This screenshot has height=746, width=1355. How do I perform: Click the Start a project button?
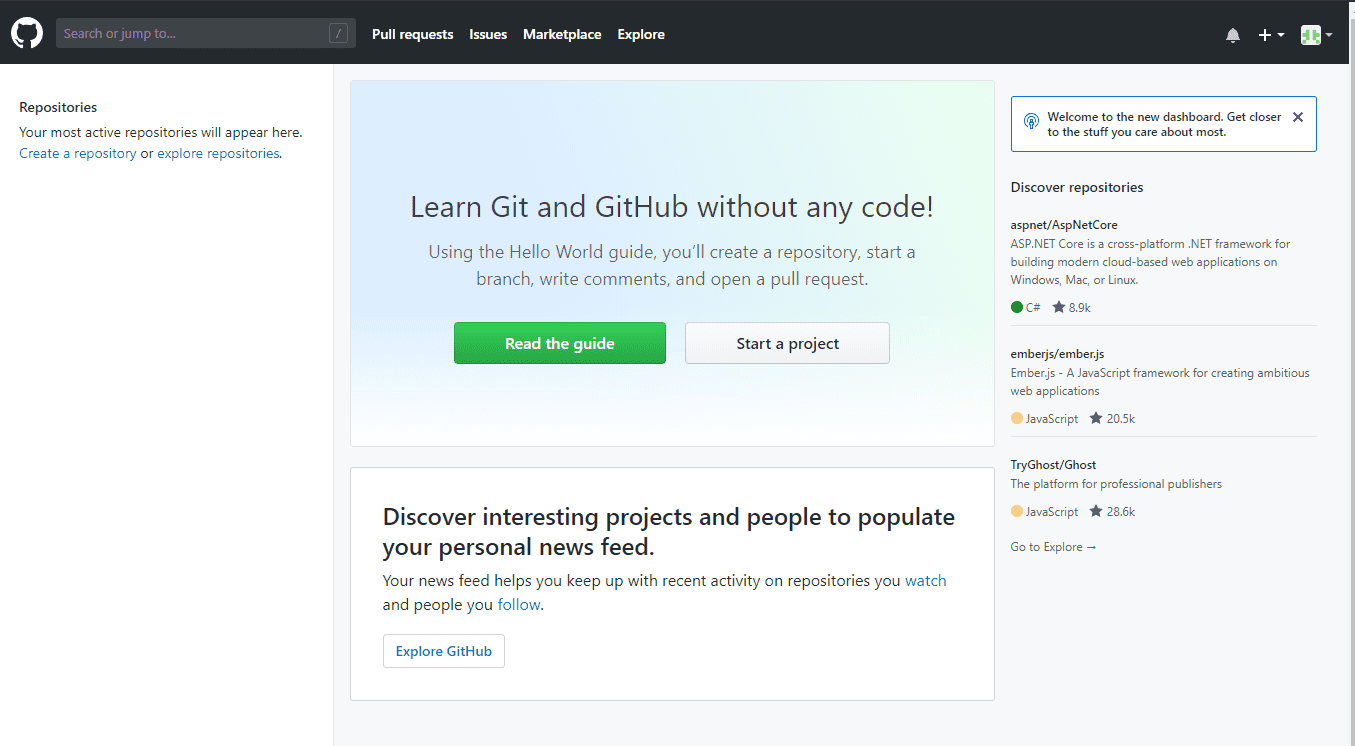787,343
